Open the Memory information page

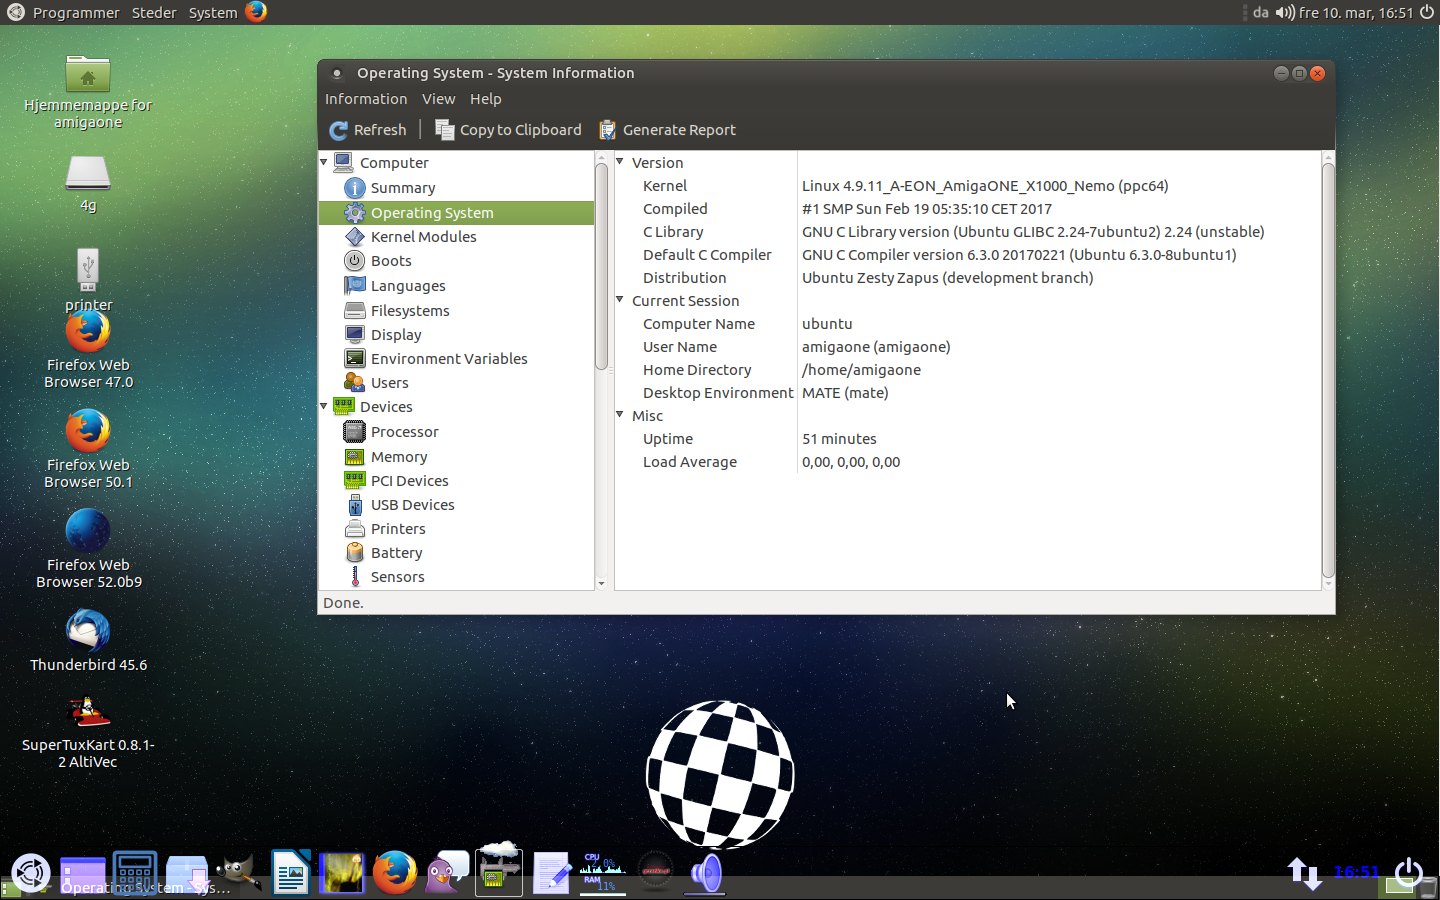coord(398,457)
